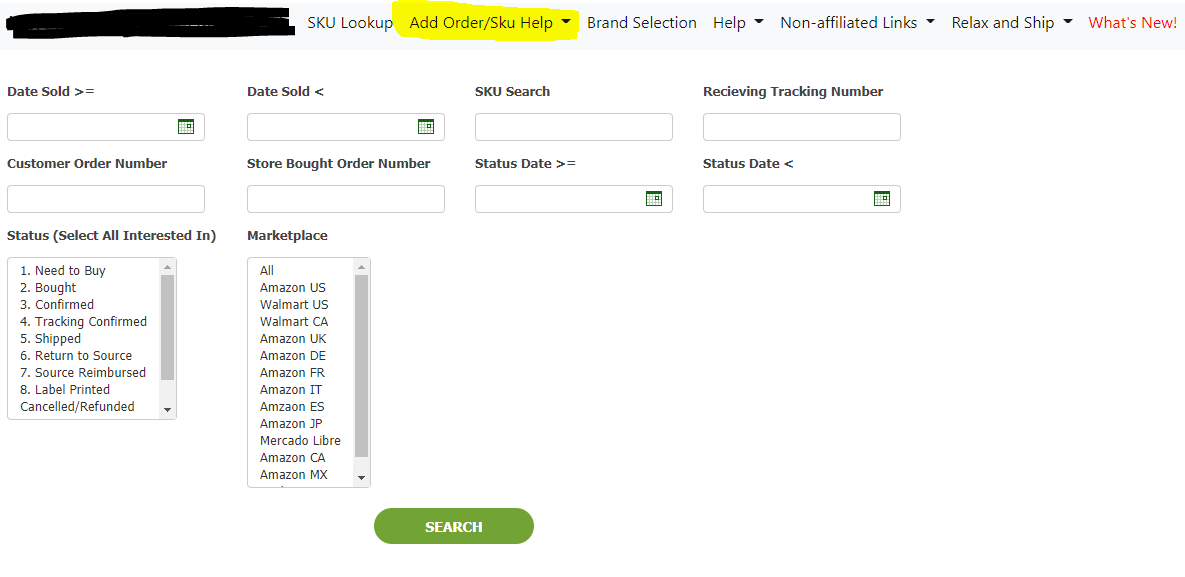Click the Status list scrollbar thumb
The height and width of the screenshot is (577, 1185).
(x=168, y=327)
